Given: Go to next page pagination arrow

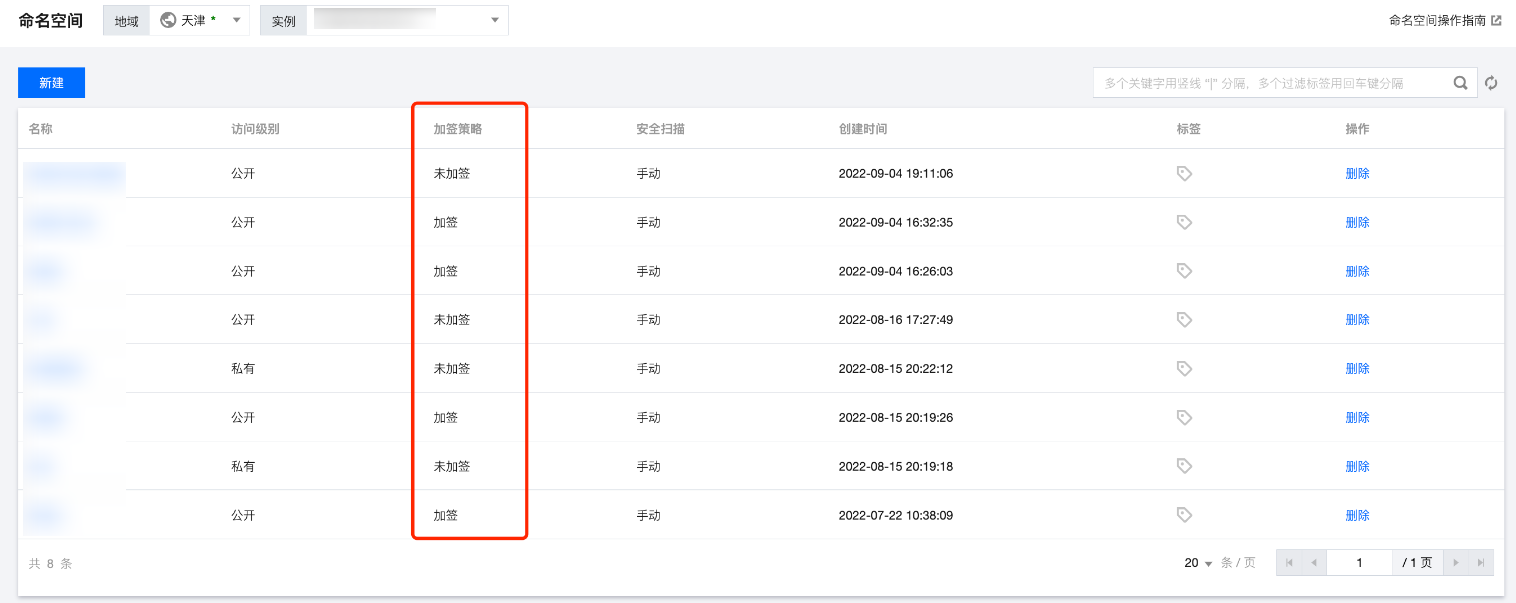Looking at the screenshot, I should tap(1455, 563).
